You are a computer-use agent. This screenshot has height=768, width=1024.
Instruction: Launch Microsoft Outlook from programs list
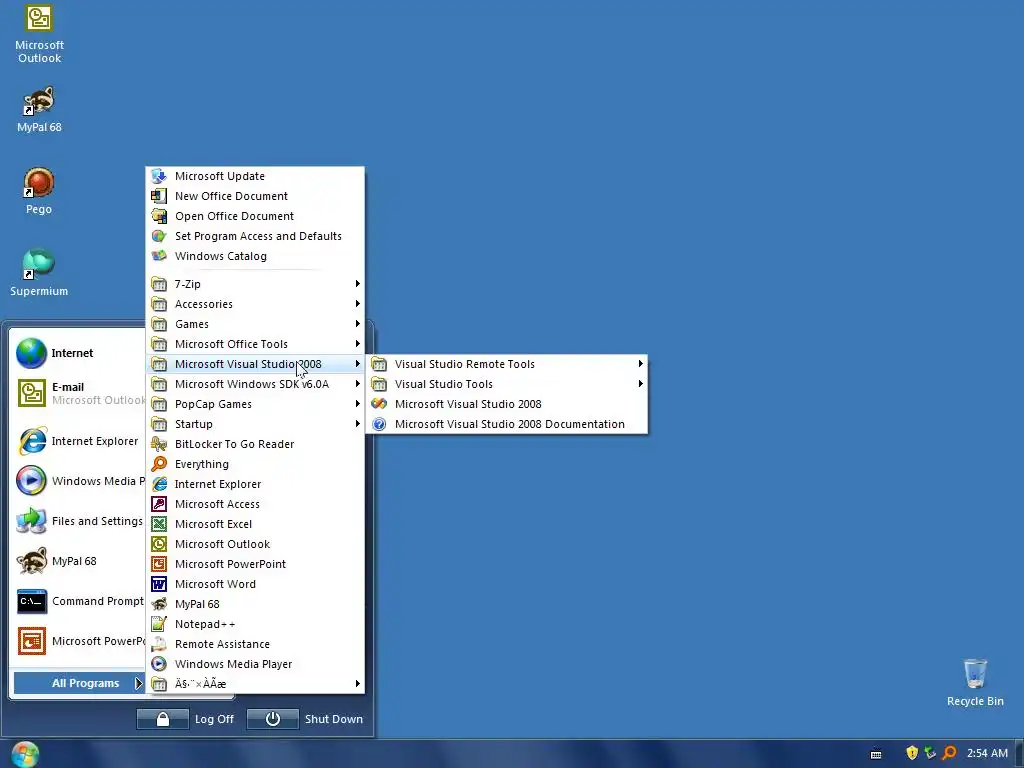[255, 544]
